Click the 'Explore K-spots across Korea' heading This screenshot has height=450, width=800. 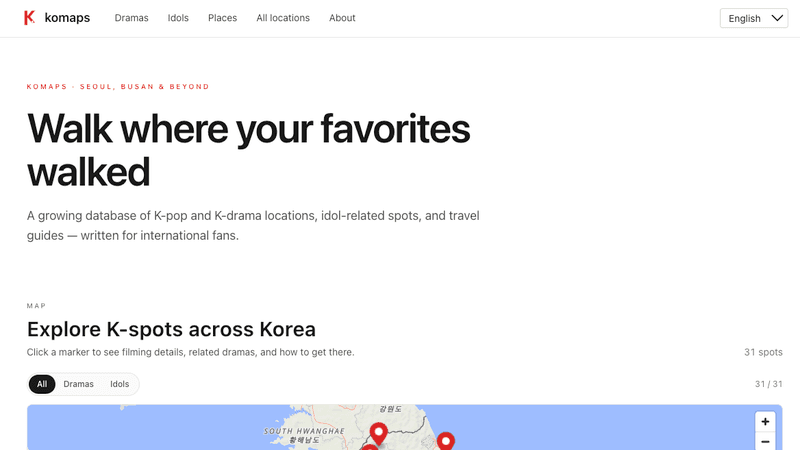[x=171, y=329]
